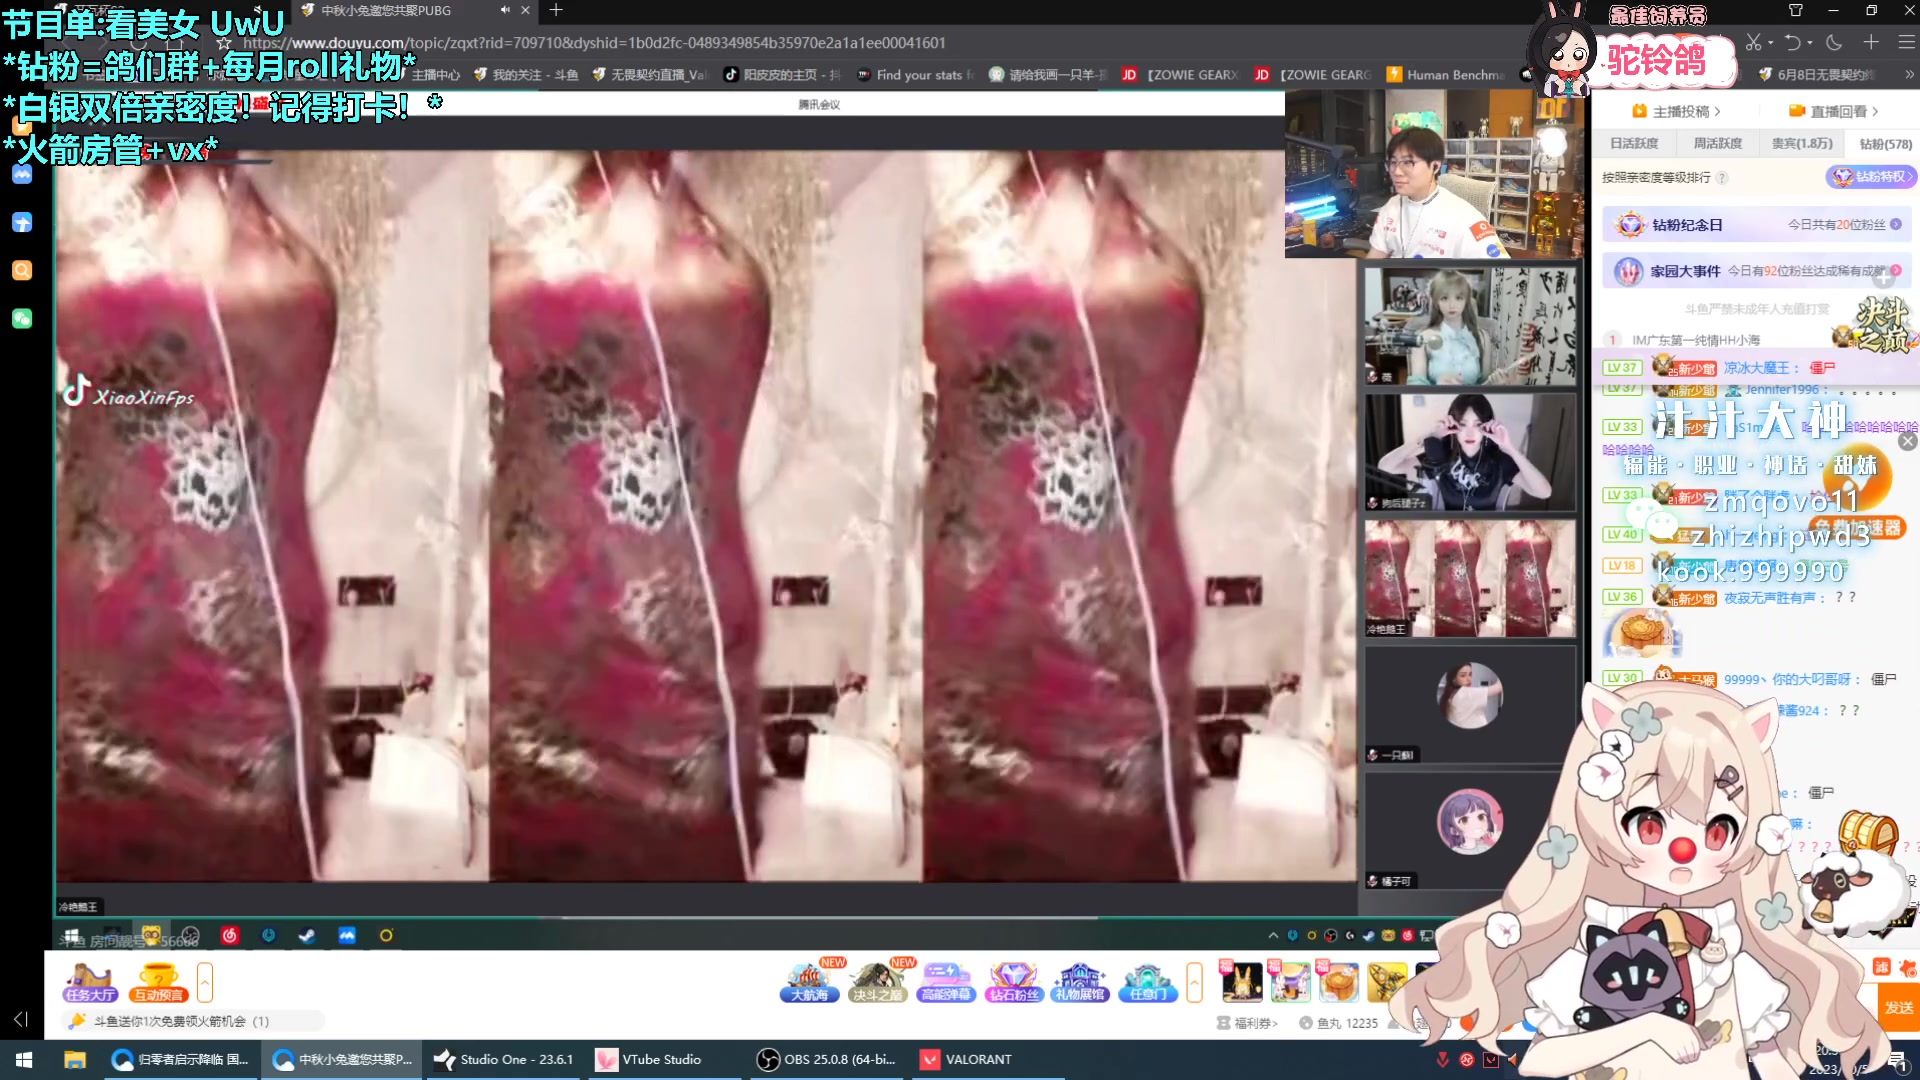Select the mooncake gift in gift bar
Image resolution: width=1920 pixels, height=1080 pixels.
tap(1339, 981)
